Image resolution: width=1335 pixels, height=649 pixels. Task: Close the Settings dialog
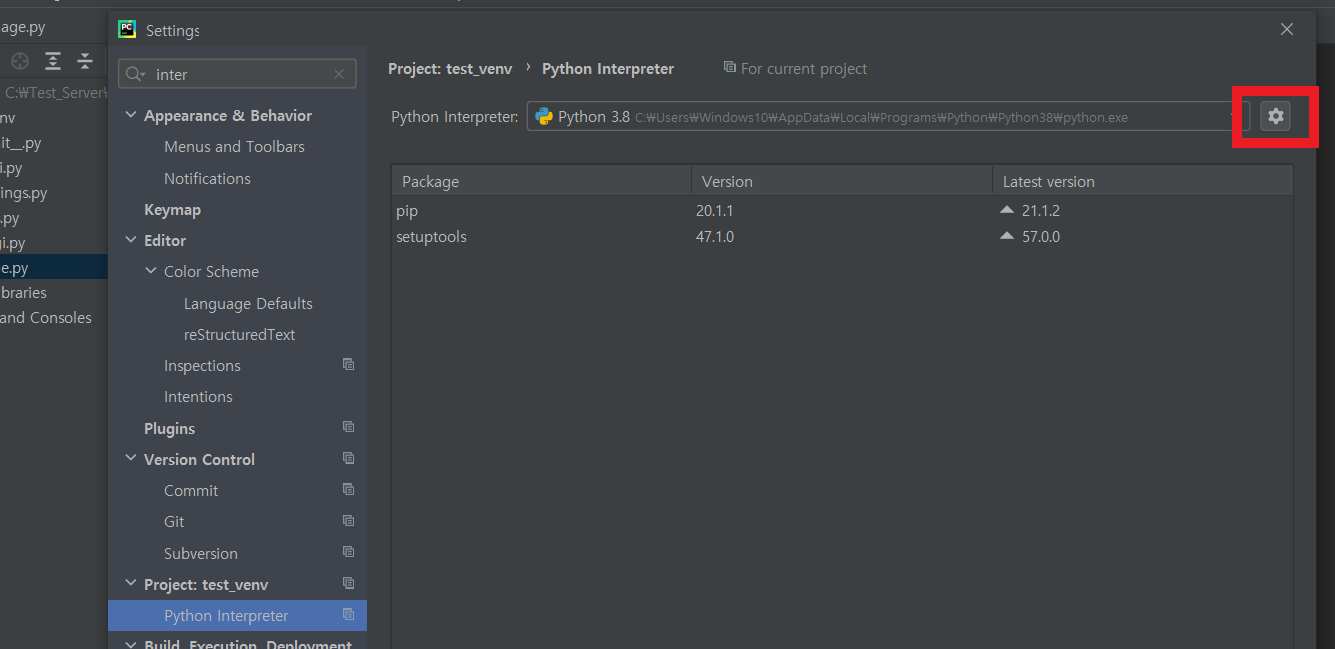1287,29
